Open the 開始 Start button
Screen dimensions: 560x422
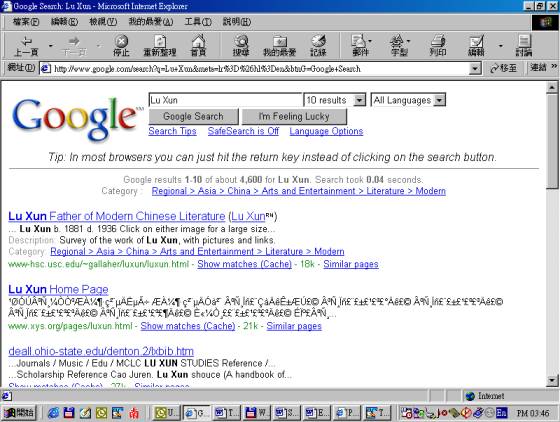[x=19, y=413]
